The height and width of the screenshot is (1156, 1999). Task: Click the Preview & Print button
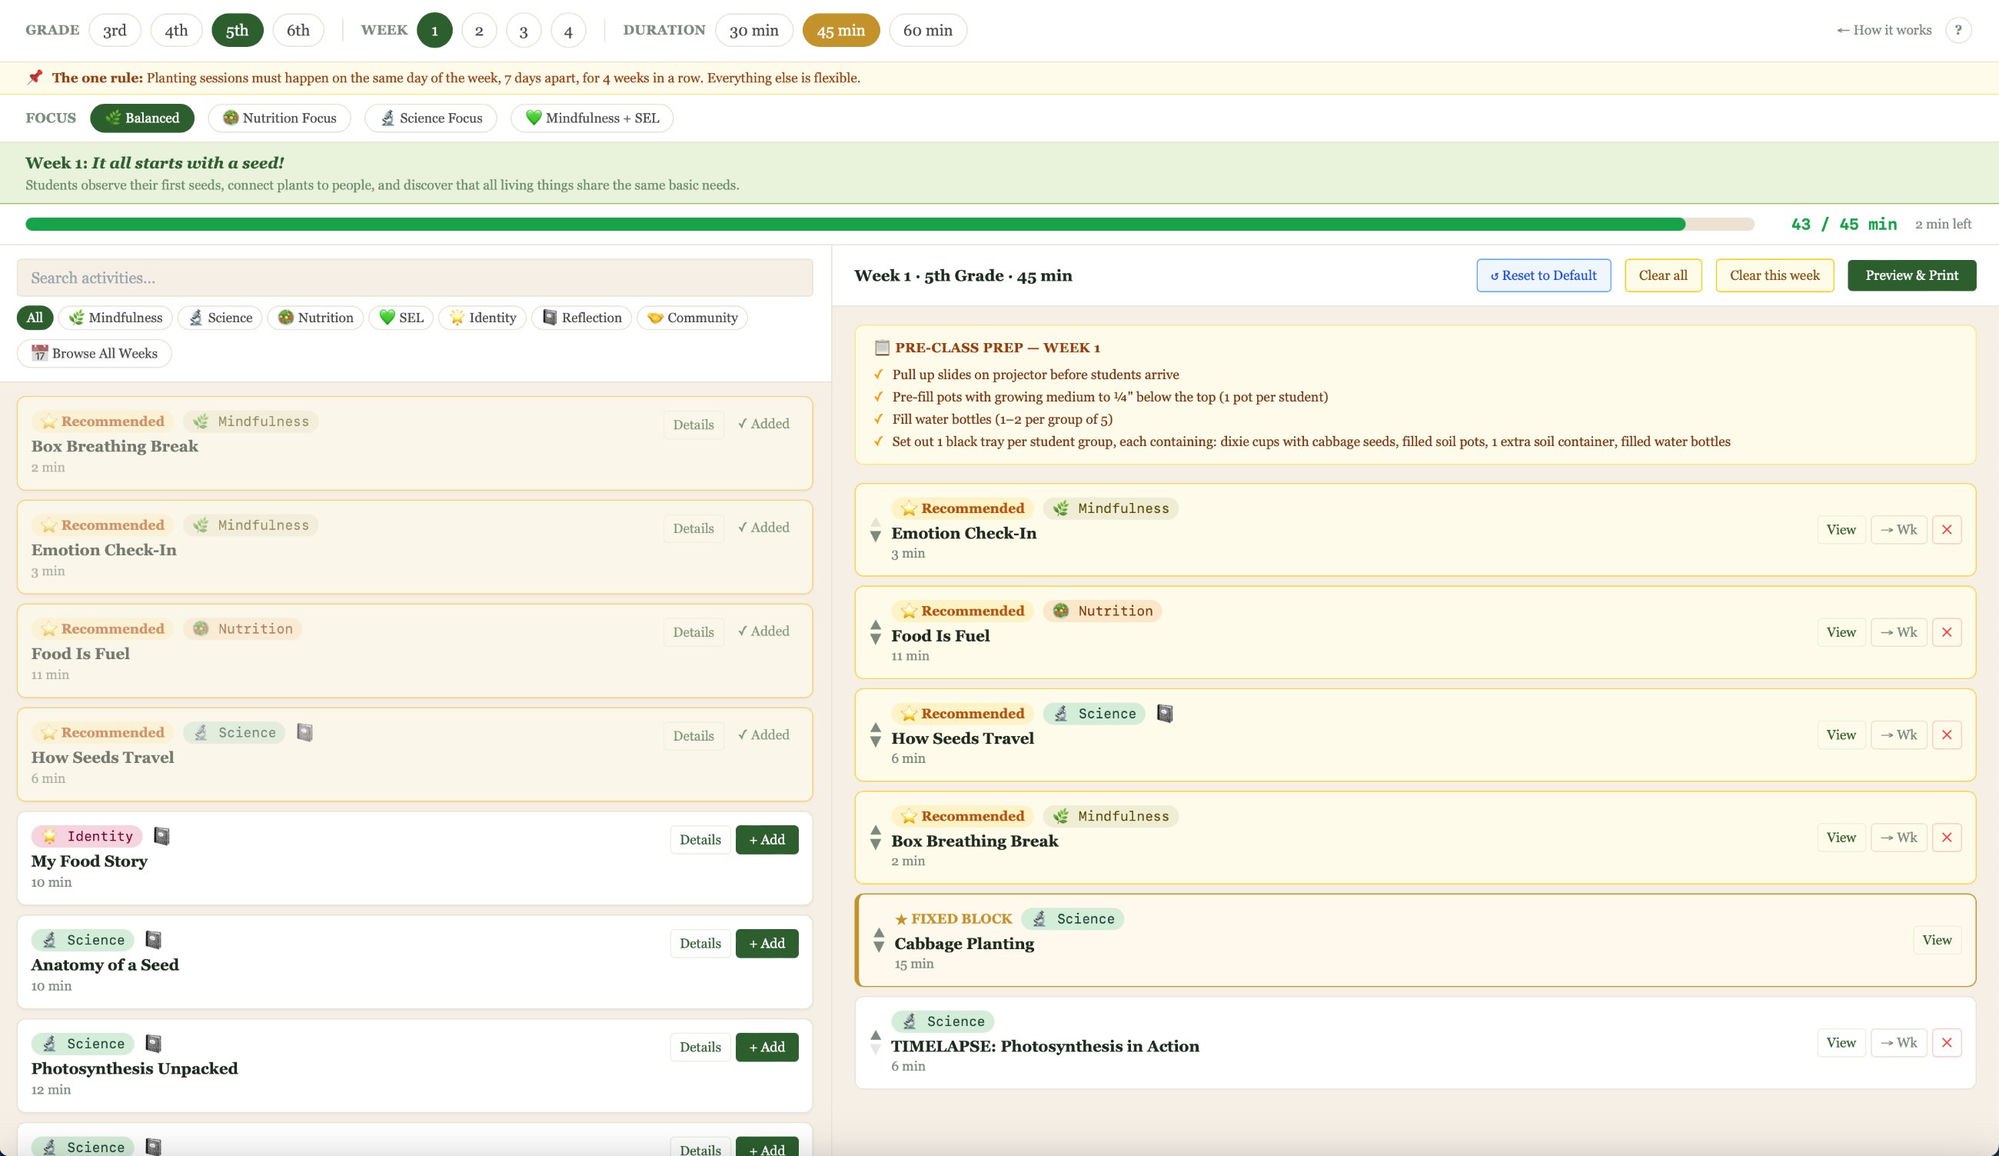[1911, 276]
